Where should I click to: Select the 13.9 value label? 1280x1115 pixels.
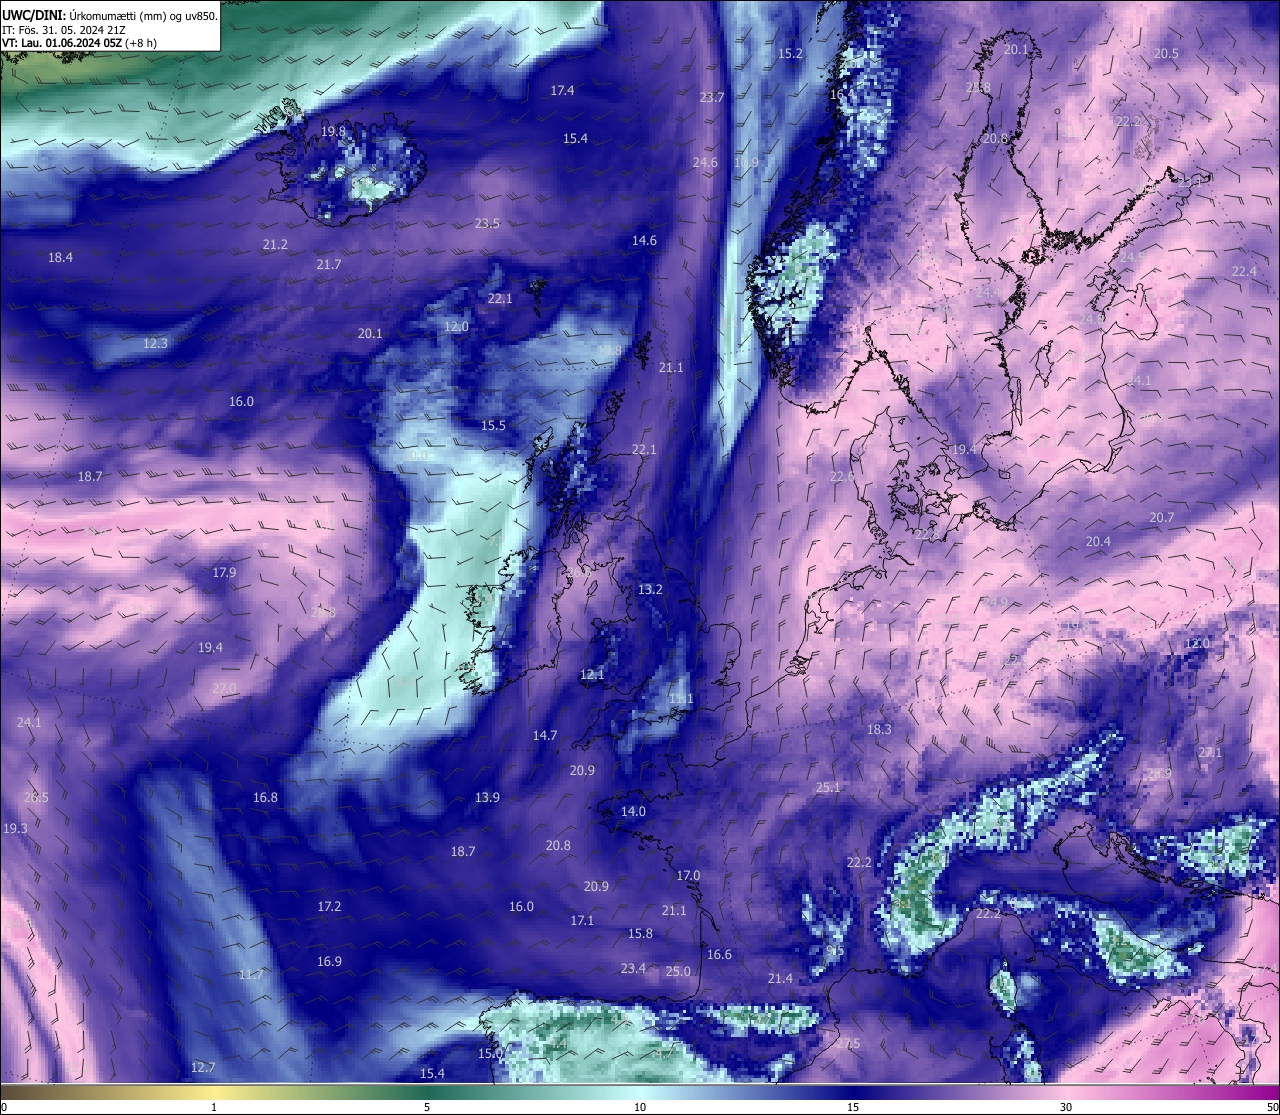pos(487,798)
